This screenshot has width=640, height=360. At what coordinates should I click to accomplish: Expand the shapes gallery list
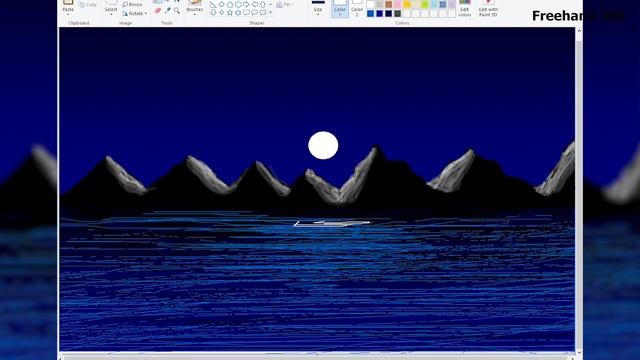pyautogui.click(x=271, y=13)
